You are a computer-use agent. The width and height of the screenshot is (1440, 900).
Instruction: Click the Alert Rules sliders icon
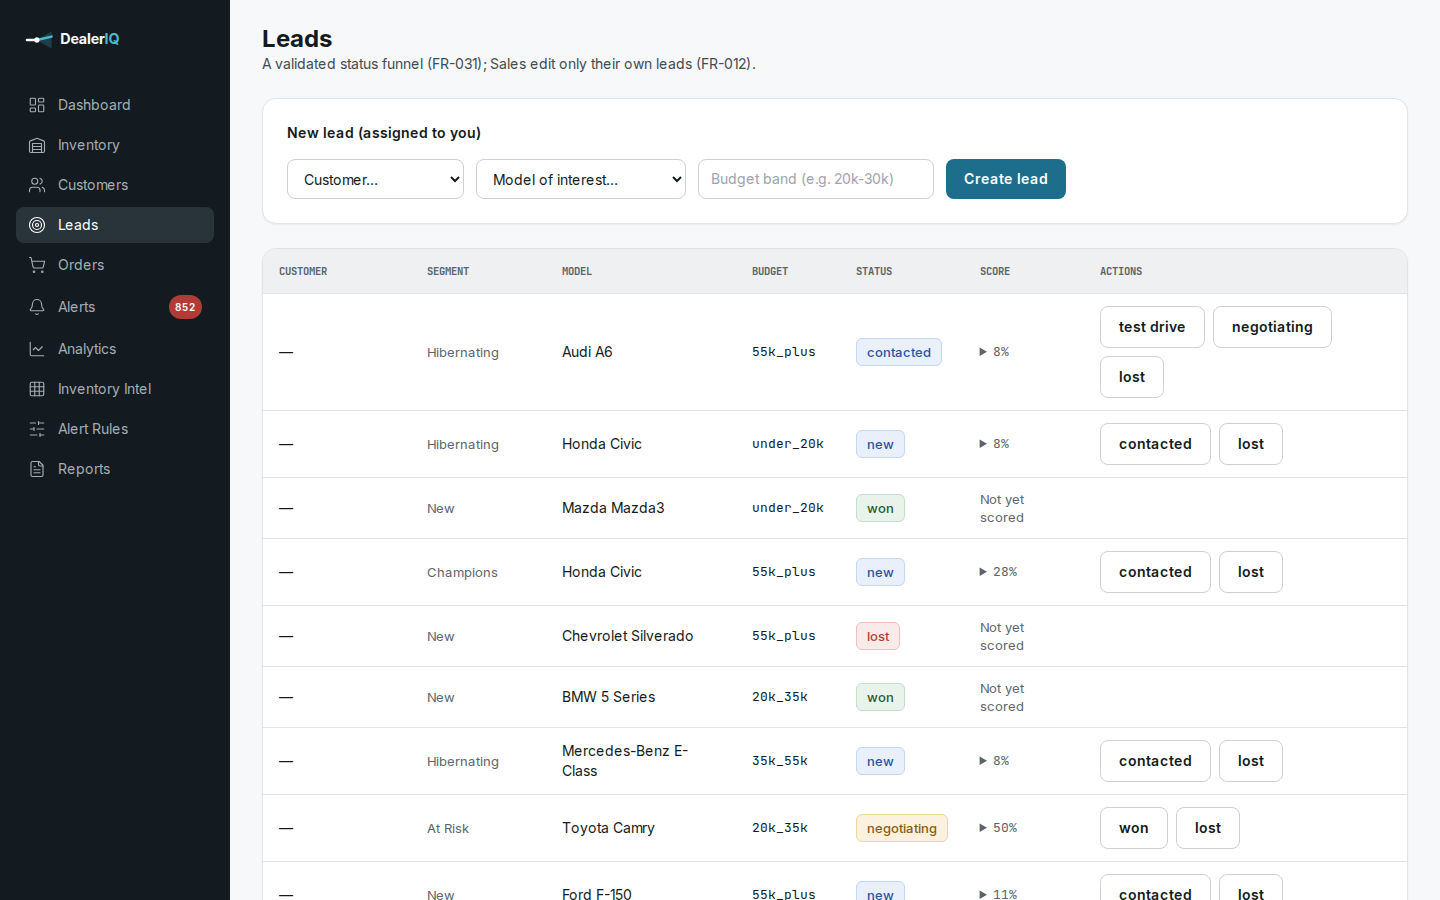tap(37, 429)
